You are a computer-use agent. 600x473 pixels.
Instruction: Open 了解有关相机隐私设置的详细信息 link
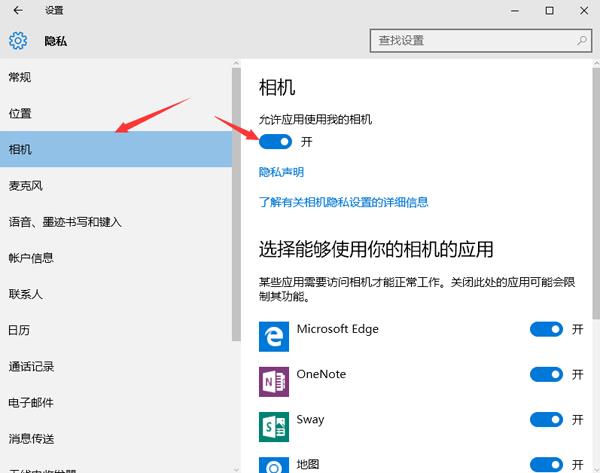coord(343,201)
